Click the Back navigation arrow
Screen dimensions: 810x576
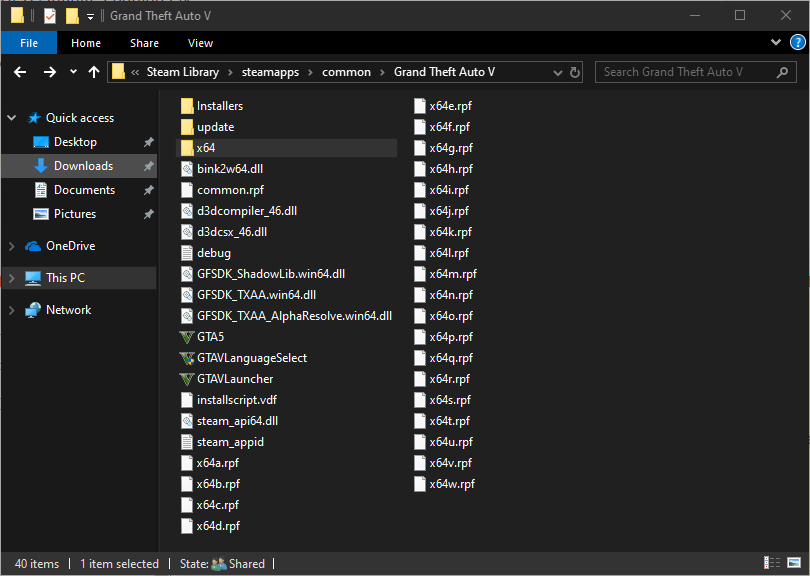(19, 72)
